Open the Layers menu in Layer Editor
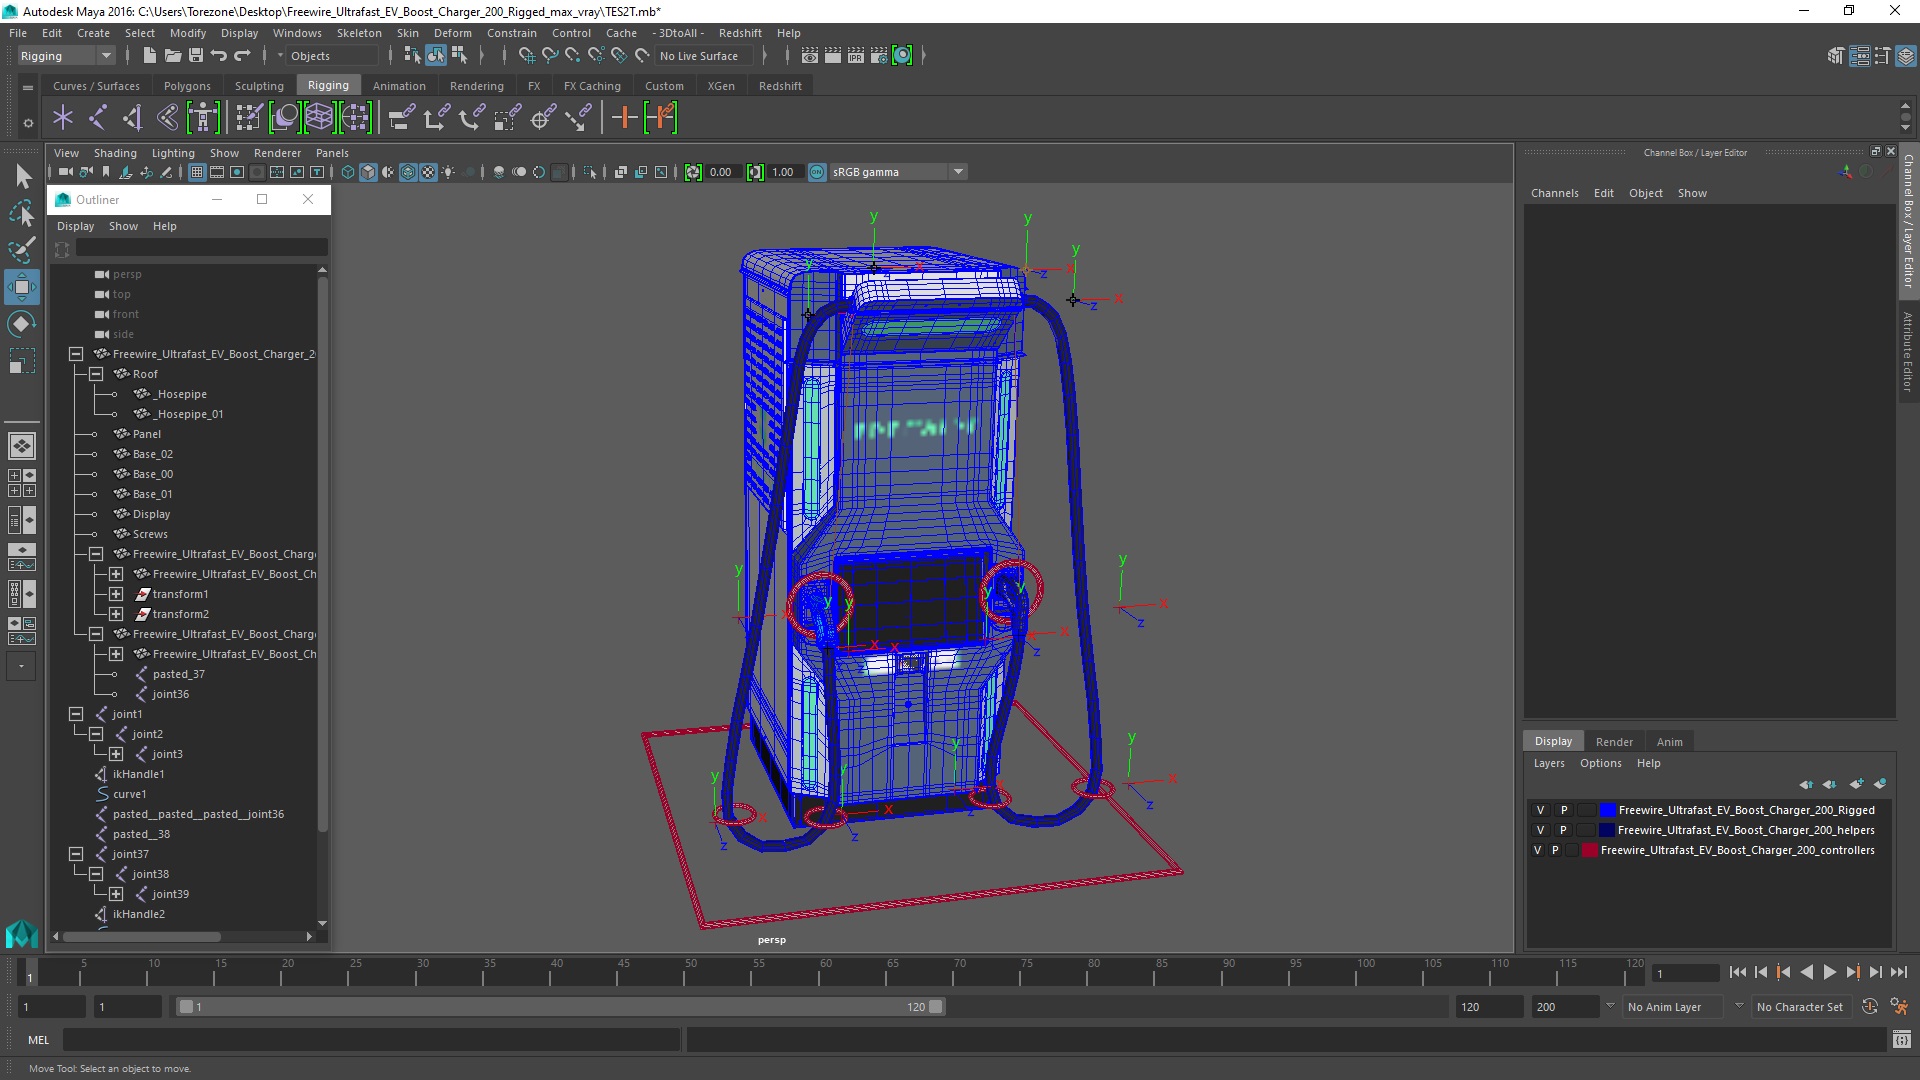This screenshot has height=1080, width=1920. tap(1549, 763)
